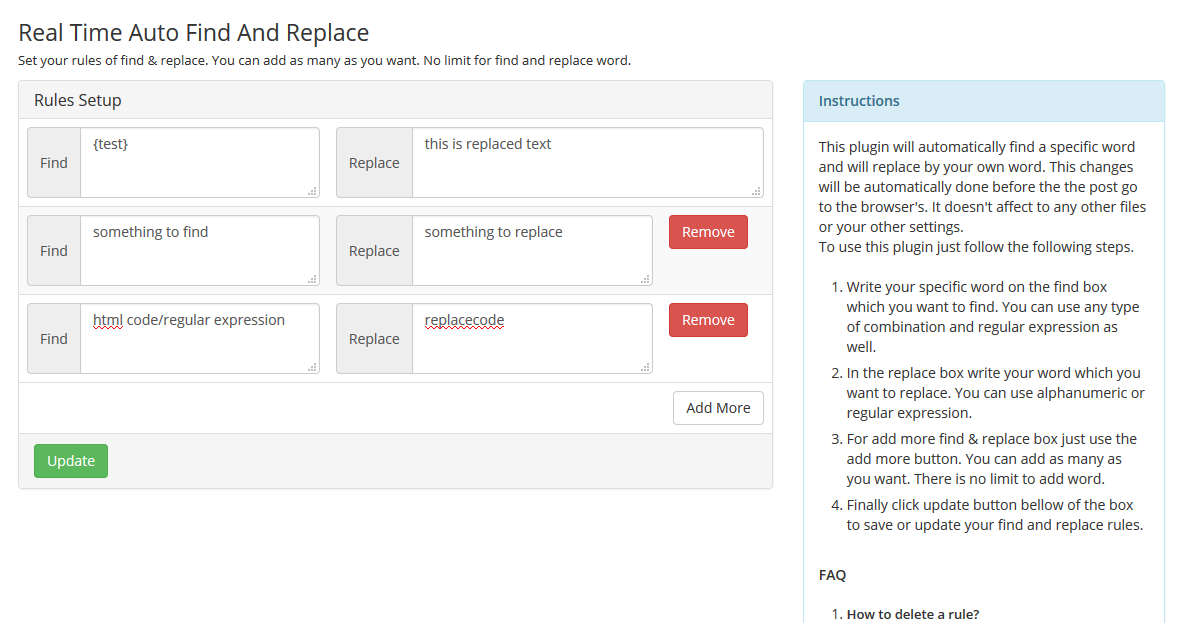Viewport: 1183px width, 623px height.
Task: Click the Find field containing {test}
Action: pos(200,162)
